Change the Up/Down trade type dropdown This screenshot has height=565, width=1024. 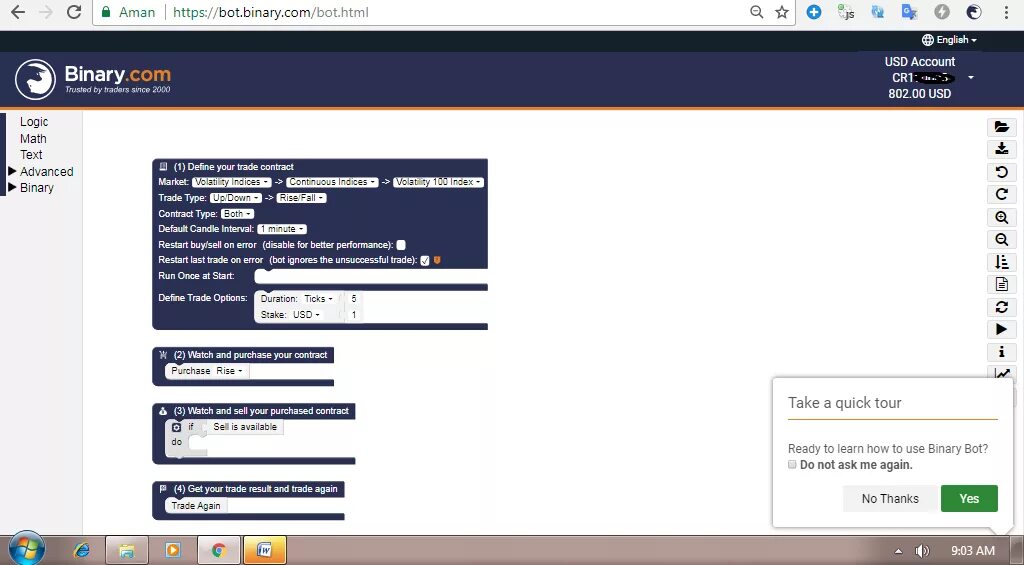pos(236,198)
